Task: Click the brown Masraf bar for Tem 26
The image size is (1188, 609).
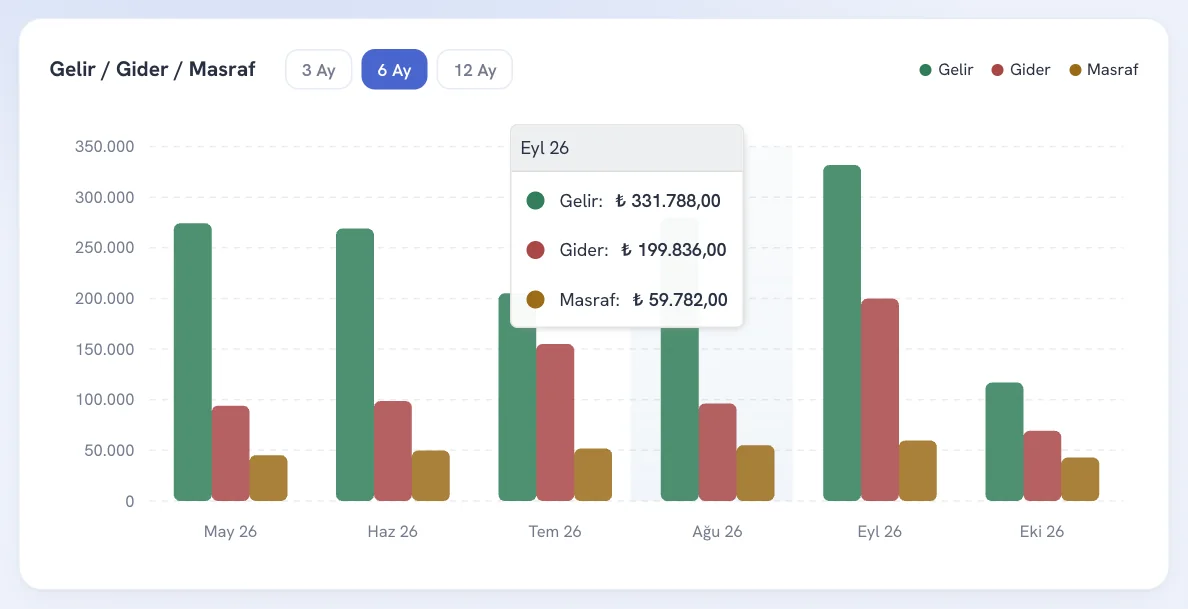Action: [592, 475]
